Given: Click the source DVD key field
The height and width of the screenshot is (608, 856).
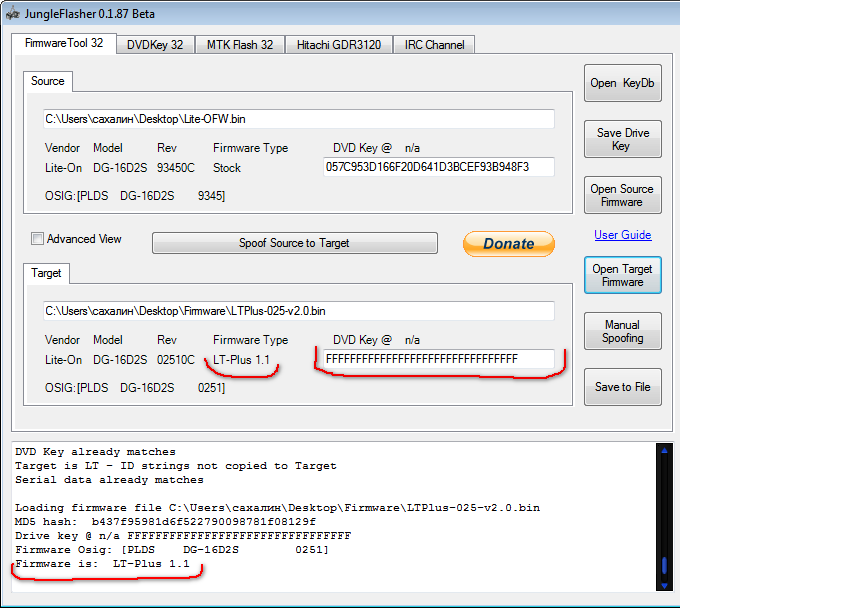Looking at the screenshot, I should click(x=438, y=167).
